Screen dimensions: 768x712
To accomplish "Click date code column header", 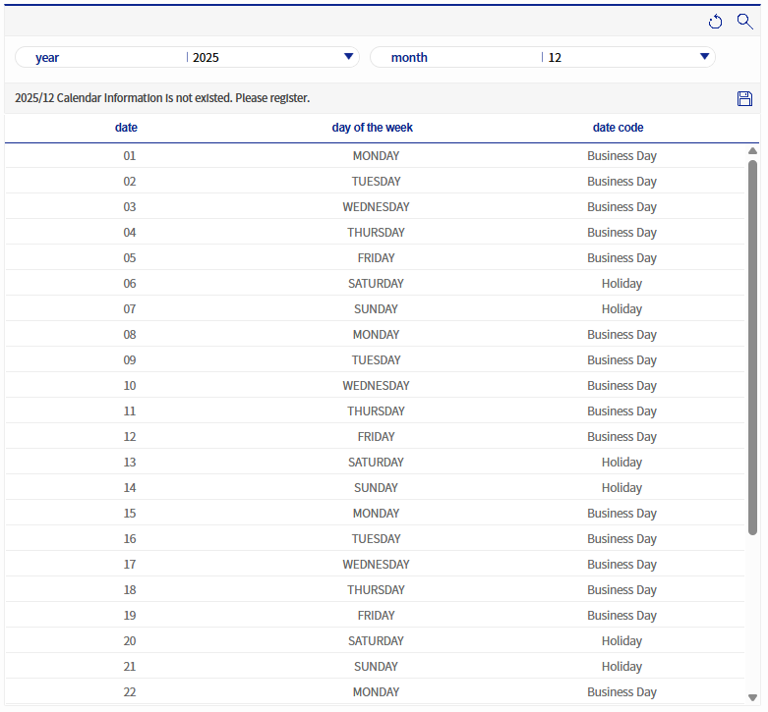I will (x=618, y=128).
